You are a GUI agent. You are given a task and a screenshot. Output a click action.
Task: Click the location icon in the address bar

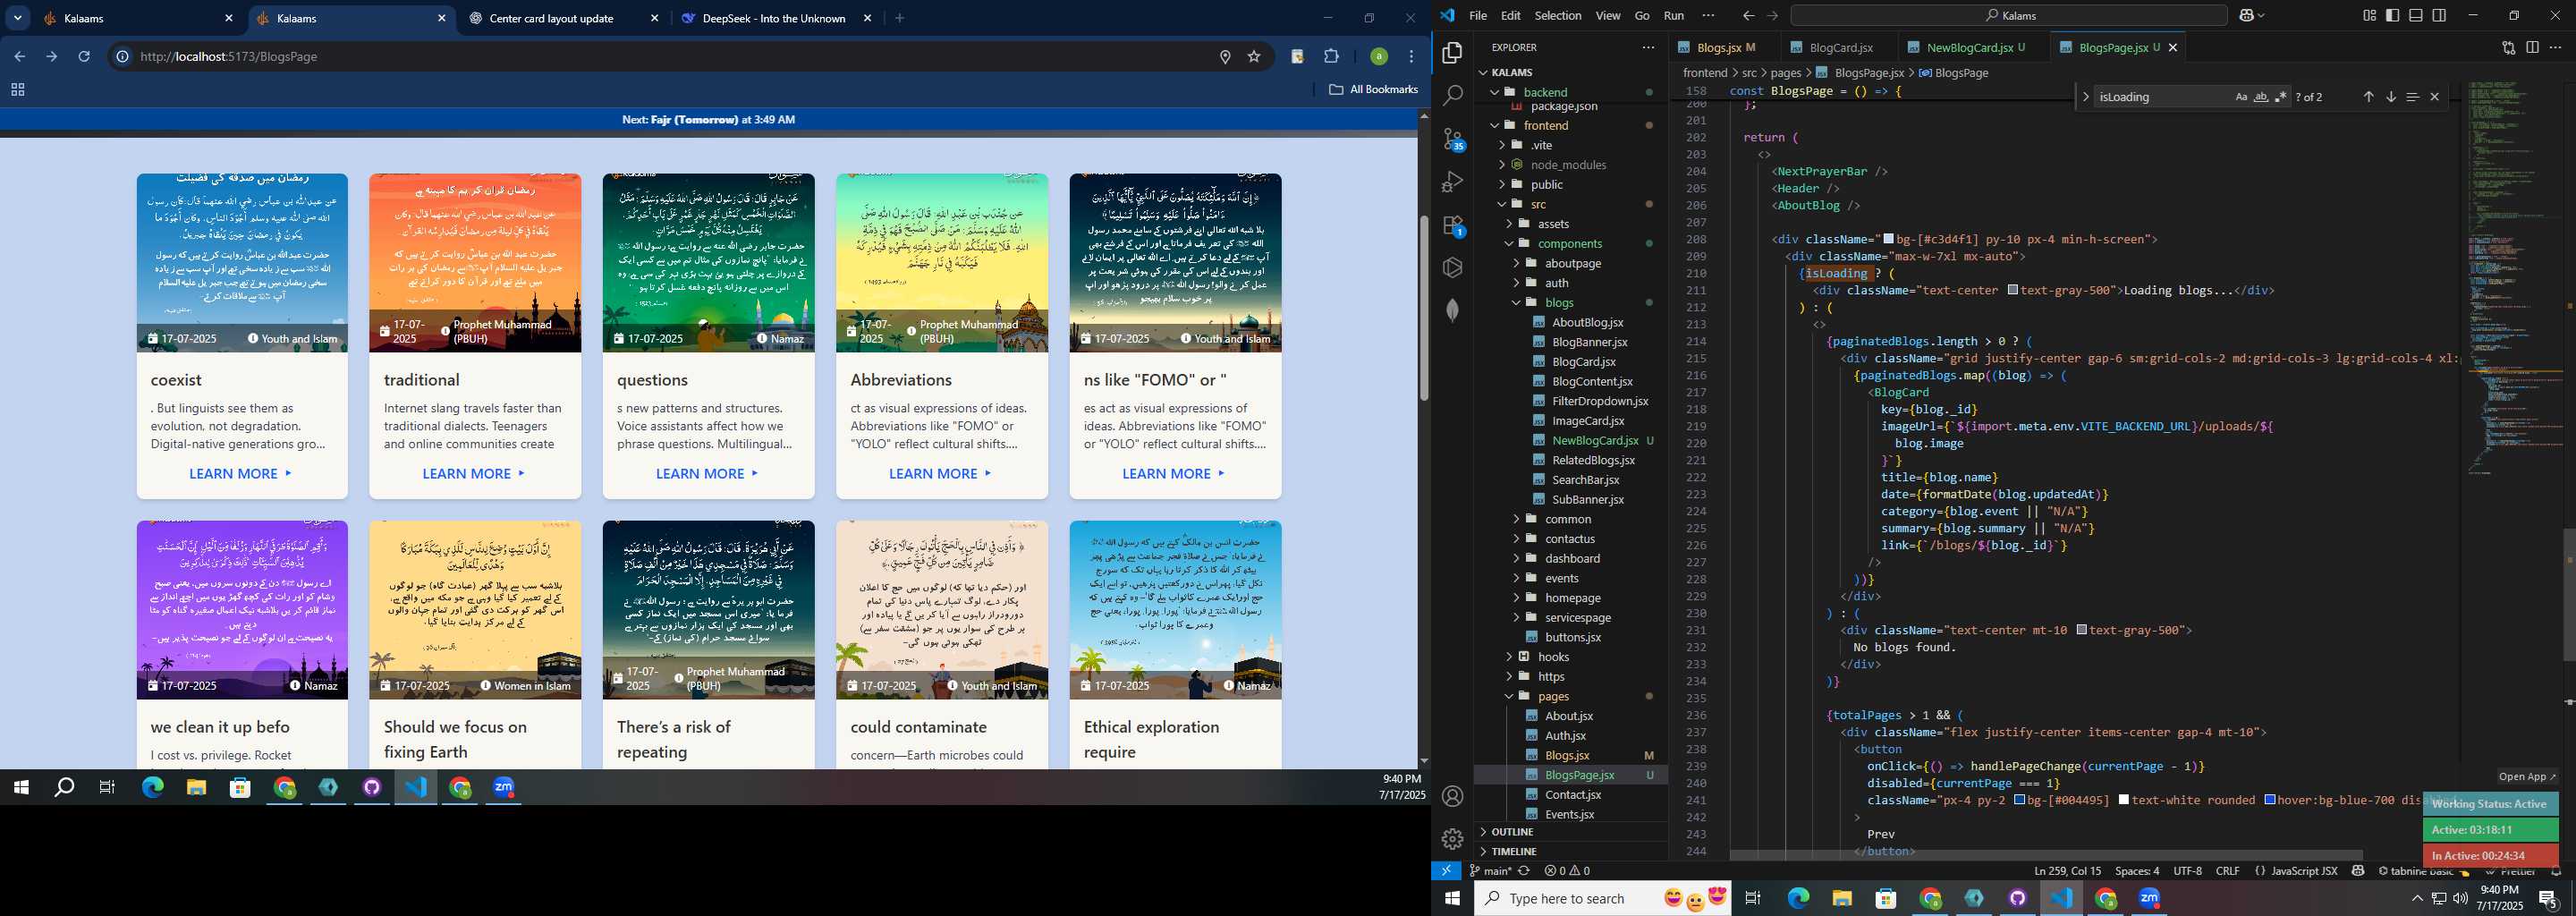pyautogui.click(x=1225, y=57)
